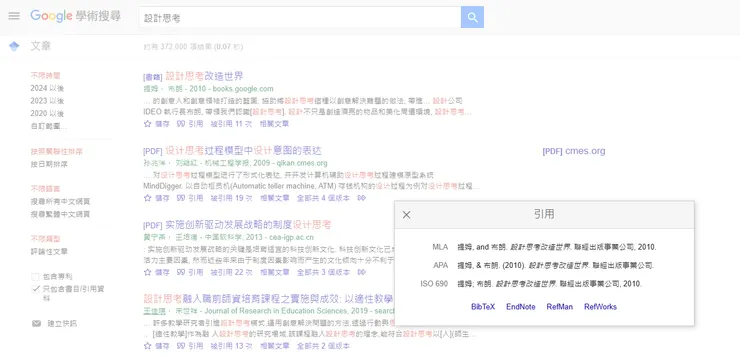
Task: Export citation as BibTeX
Action: (483, 307)
